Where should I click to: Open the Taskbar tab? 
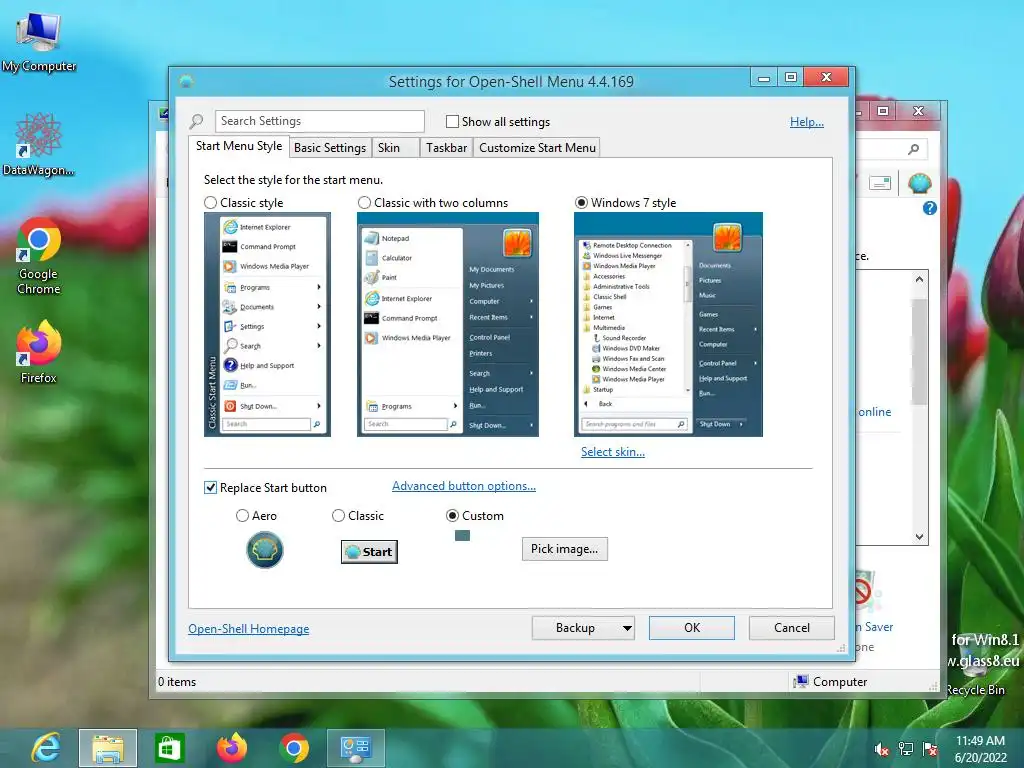click(446, 148)
